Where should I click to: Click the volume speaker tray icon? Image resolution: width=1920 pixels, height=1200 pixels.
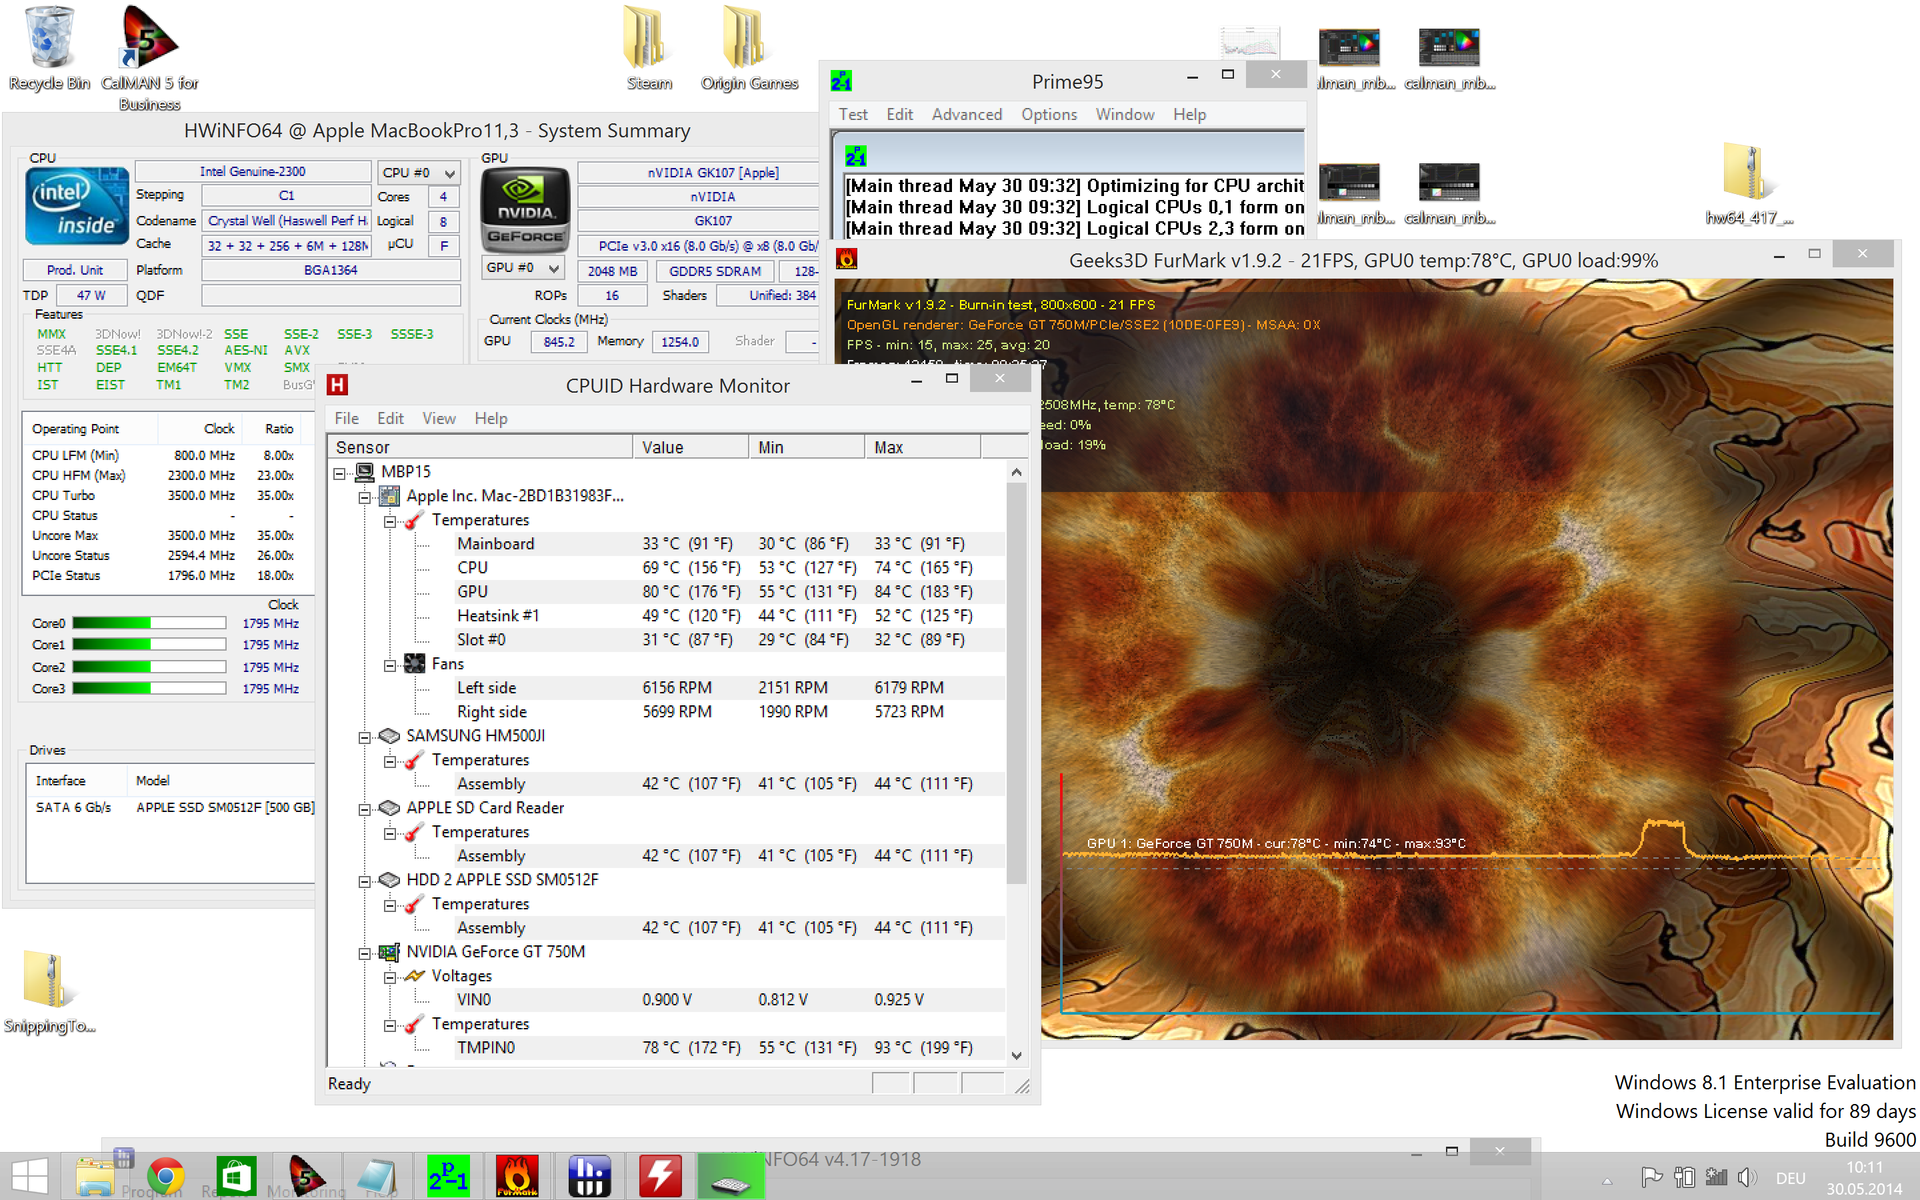tap(1746, 1177)
